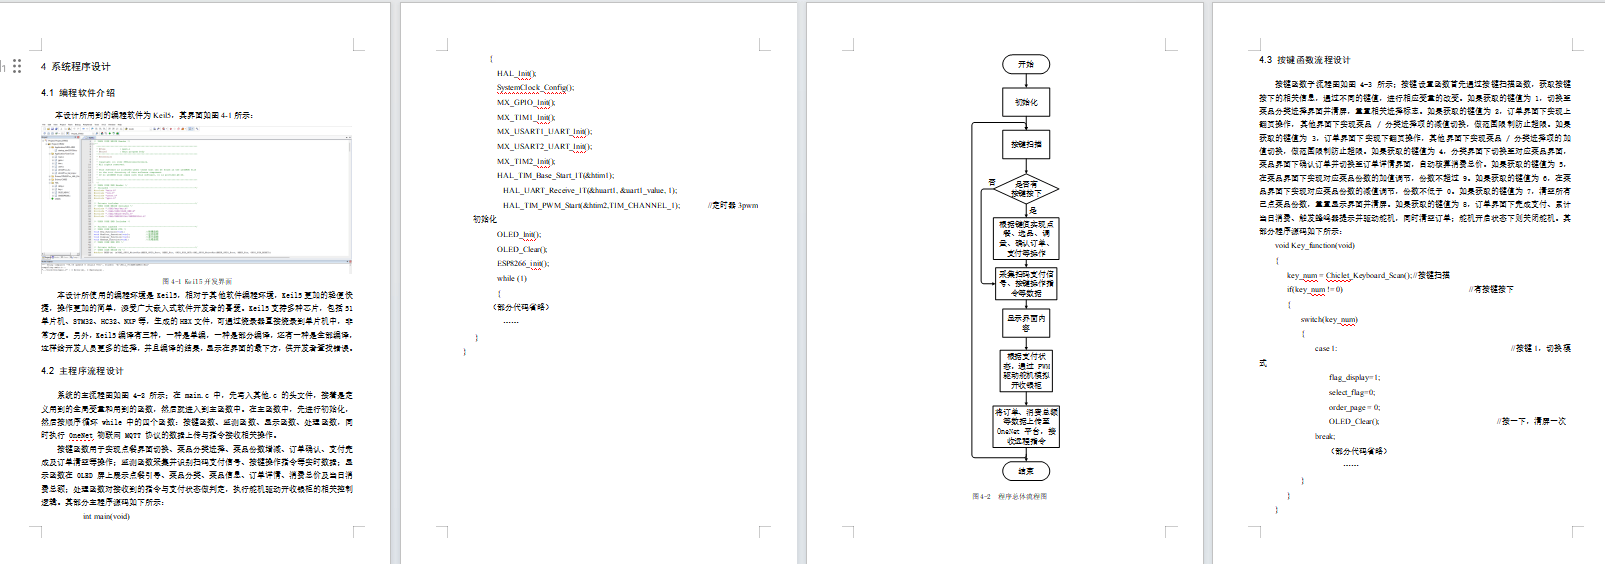This screenshot has height=564, width=1605.
Task: Click the comment '//定时器 3pwm'
Action: point(733,205)
